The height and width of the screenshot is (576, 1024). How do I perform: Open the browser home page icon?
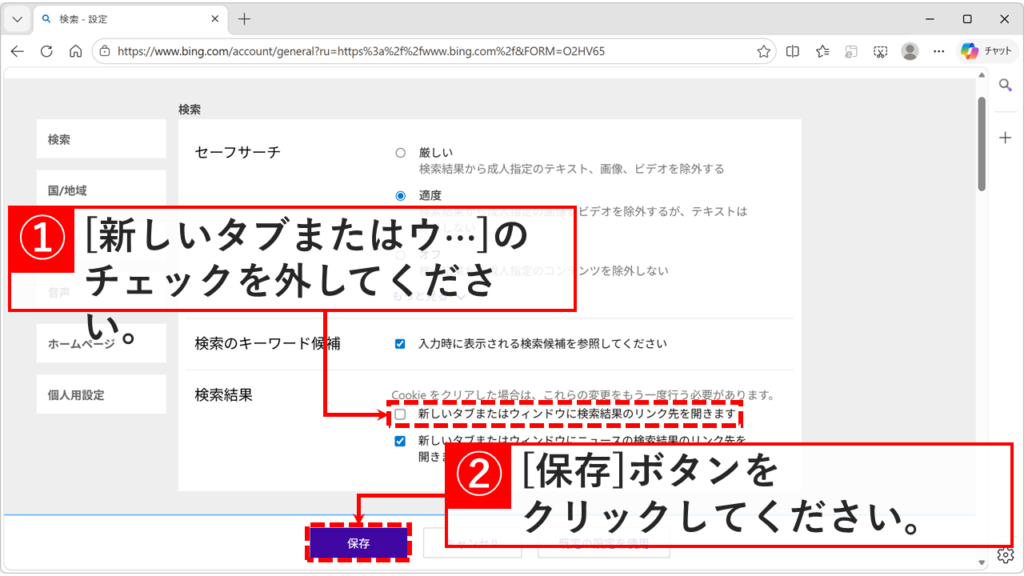point(76,51)
